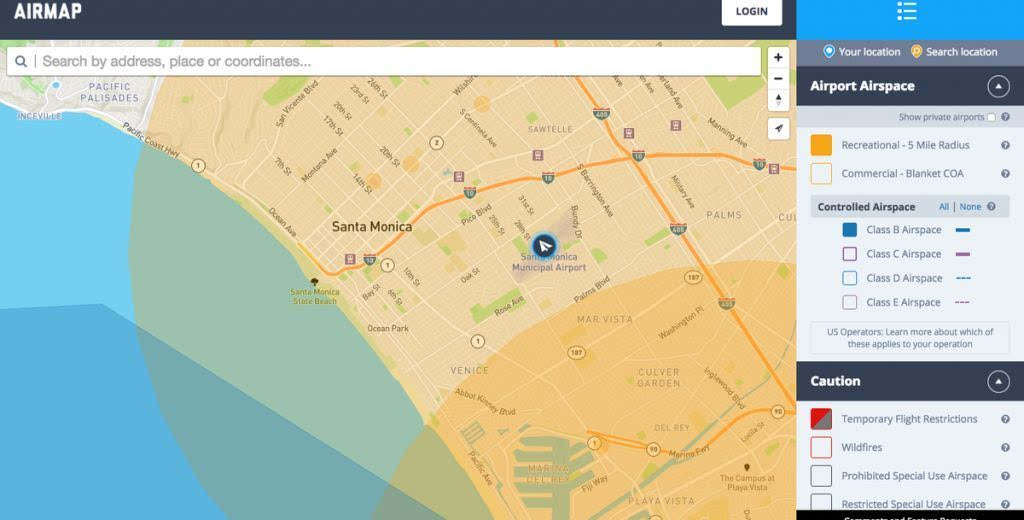Click the Santa Monica Municipal Airport marker
Viewport: 1024px width, 520px height.
pyautogui.click(x=544, y=246)
